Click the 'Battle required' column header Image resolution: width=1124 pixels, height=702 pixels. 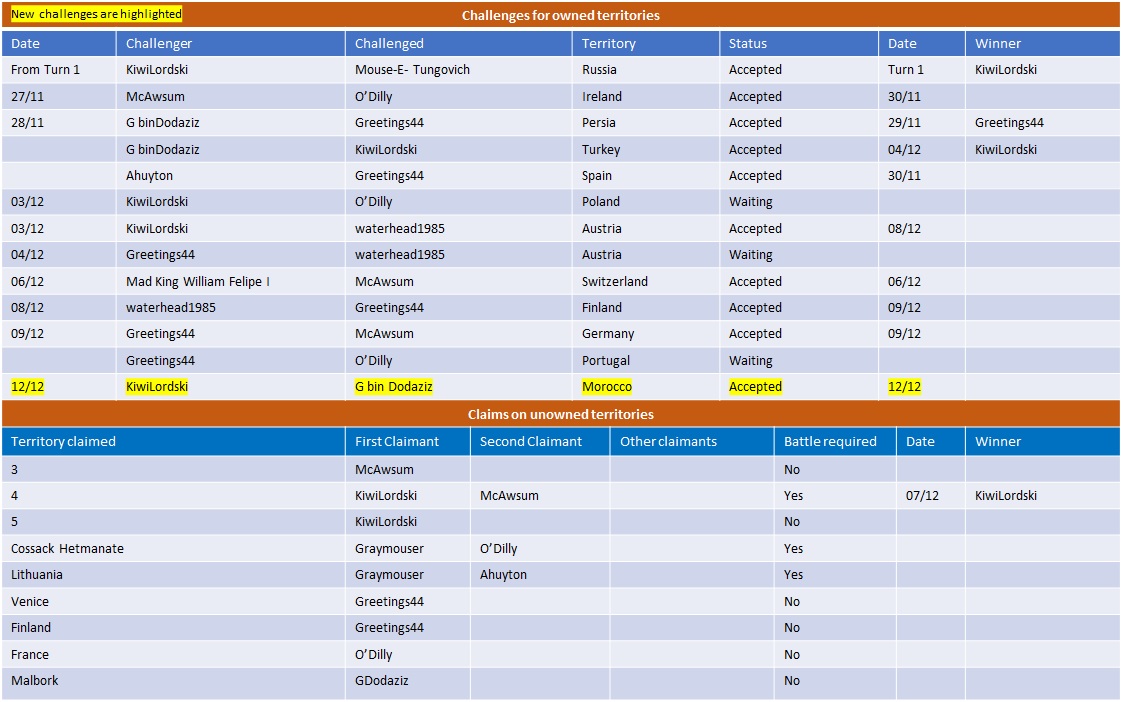[830, 442]
